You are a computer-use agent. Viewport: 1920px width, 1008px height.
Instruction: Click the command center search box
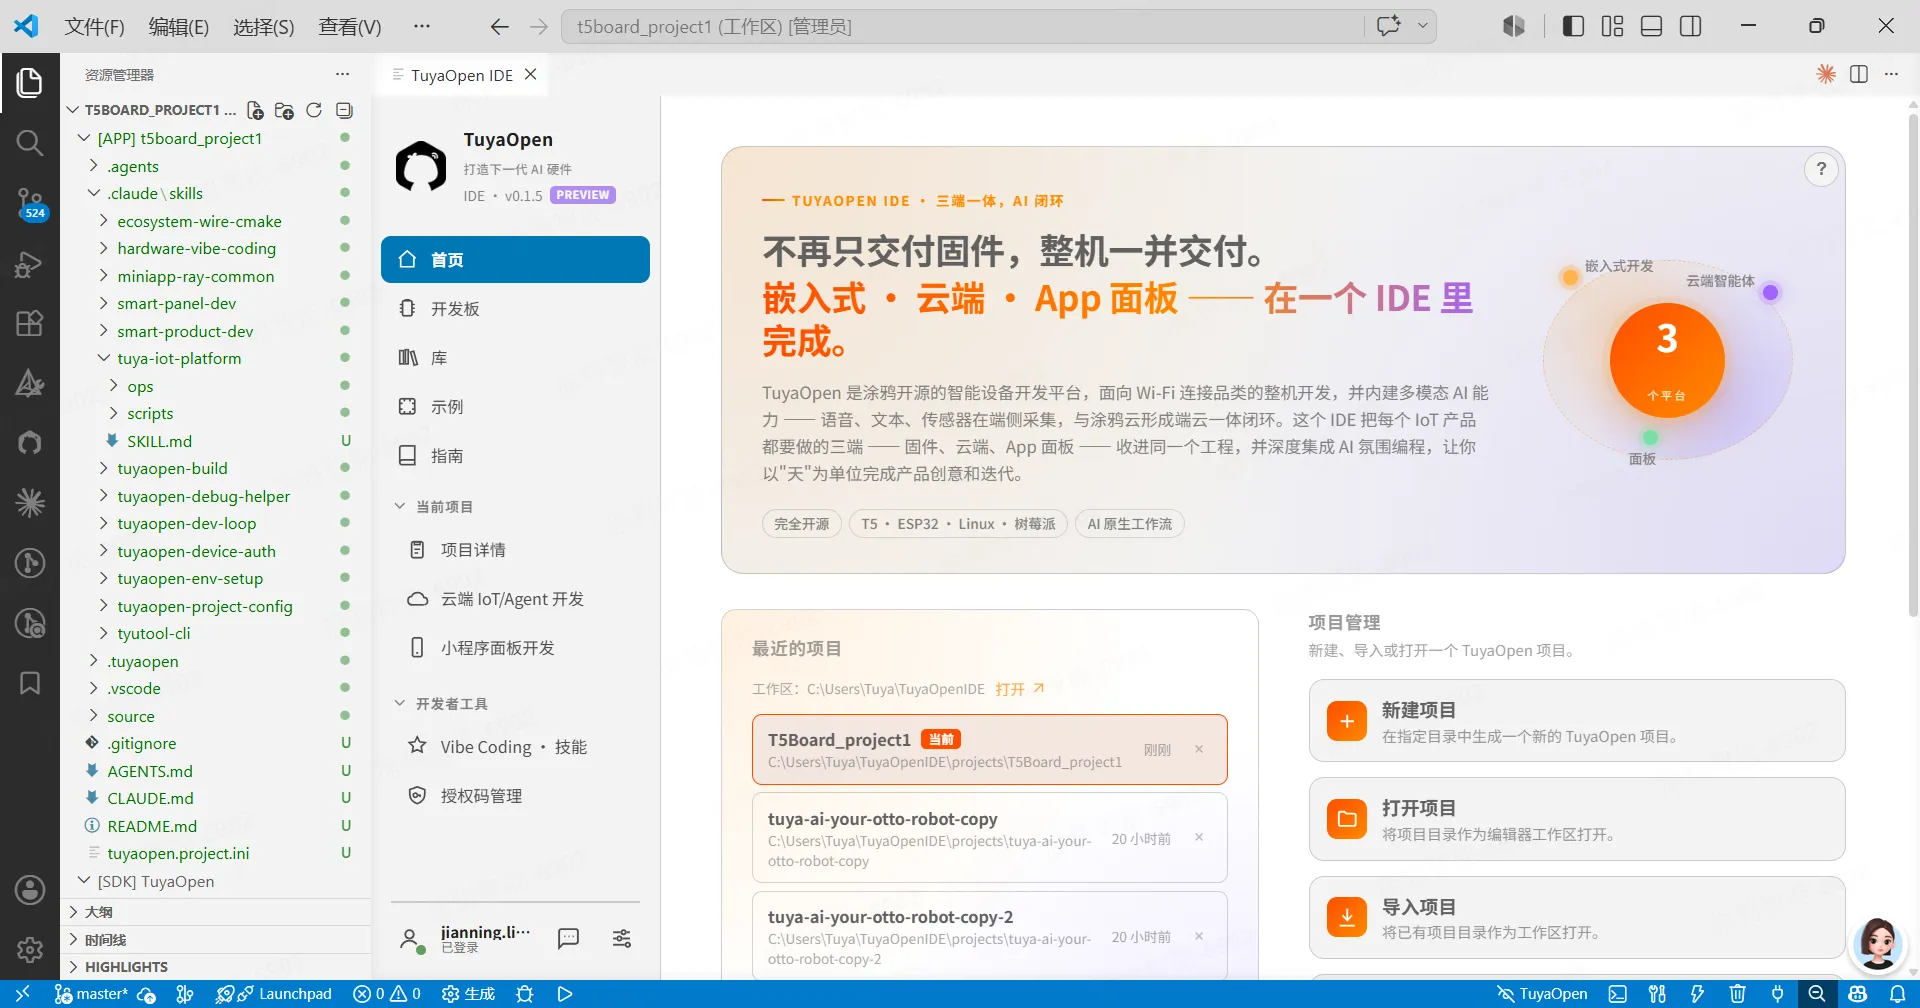[x=962, y=26]
